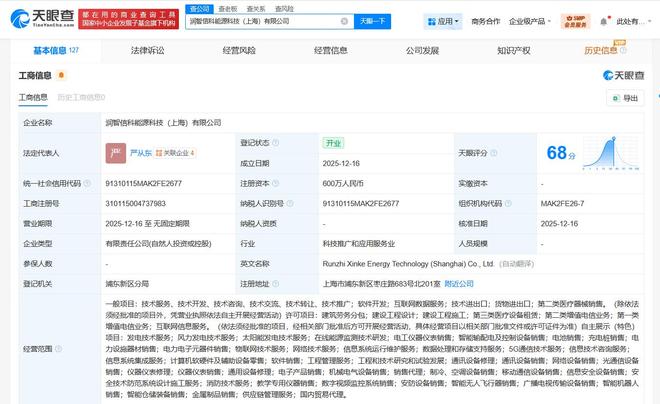Open the SVIP 会员服务 badge
The width and height of the screenshot is (660, 404).
click(x=575, y=21)
